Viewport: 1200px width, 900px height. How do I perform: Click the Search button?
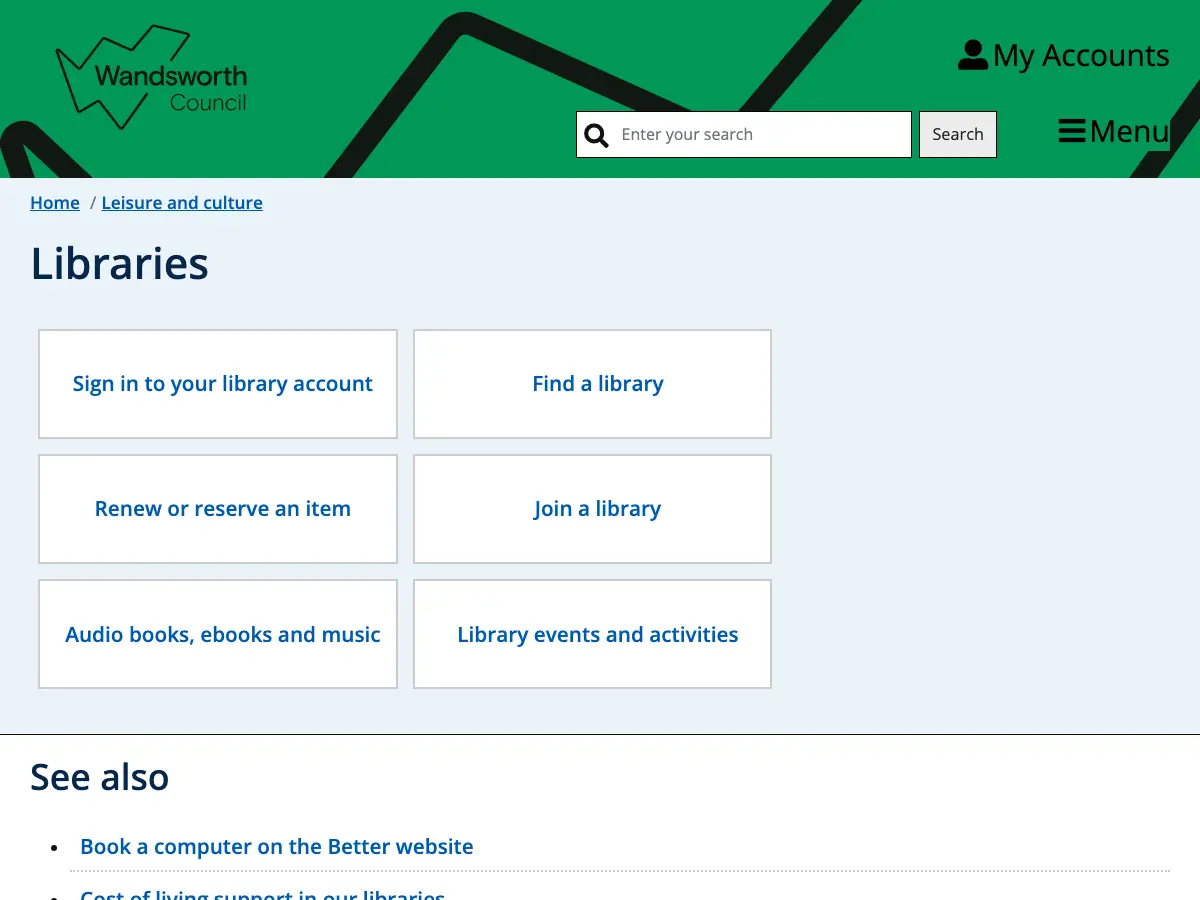pyautogui.click(x=958, y=134)
